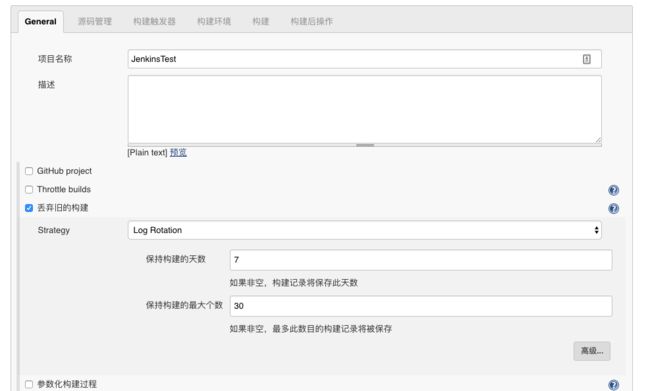Click the icon inside project name field
This screenshot has height=391, width=650.
click(587, 59)
